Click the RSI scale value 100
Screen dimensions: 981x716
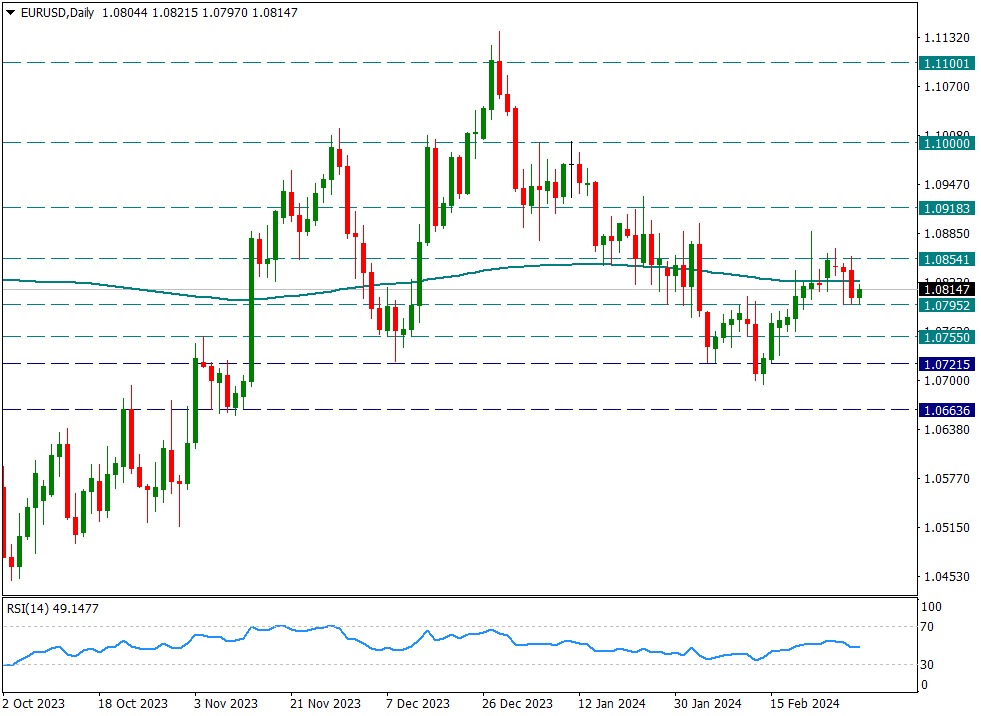(x=931, y=606)
